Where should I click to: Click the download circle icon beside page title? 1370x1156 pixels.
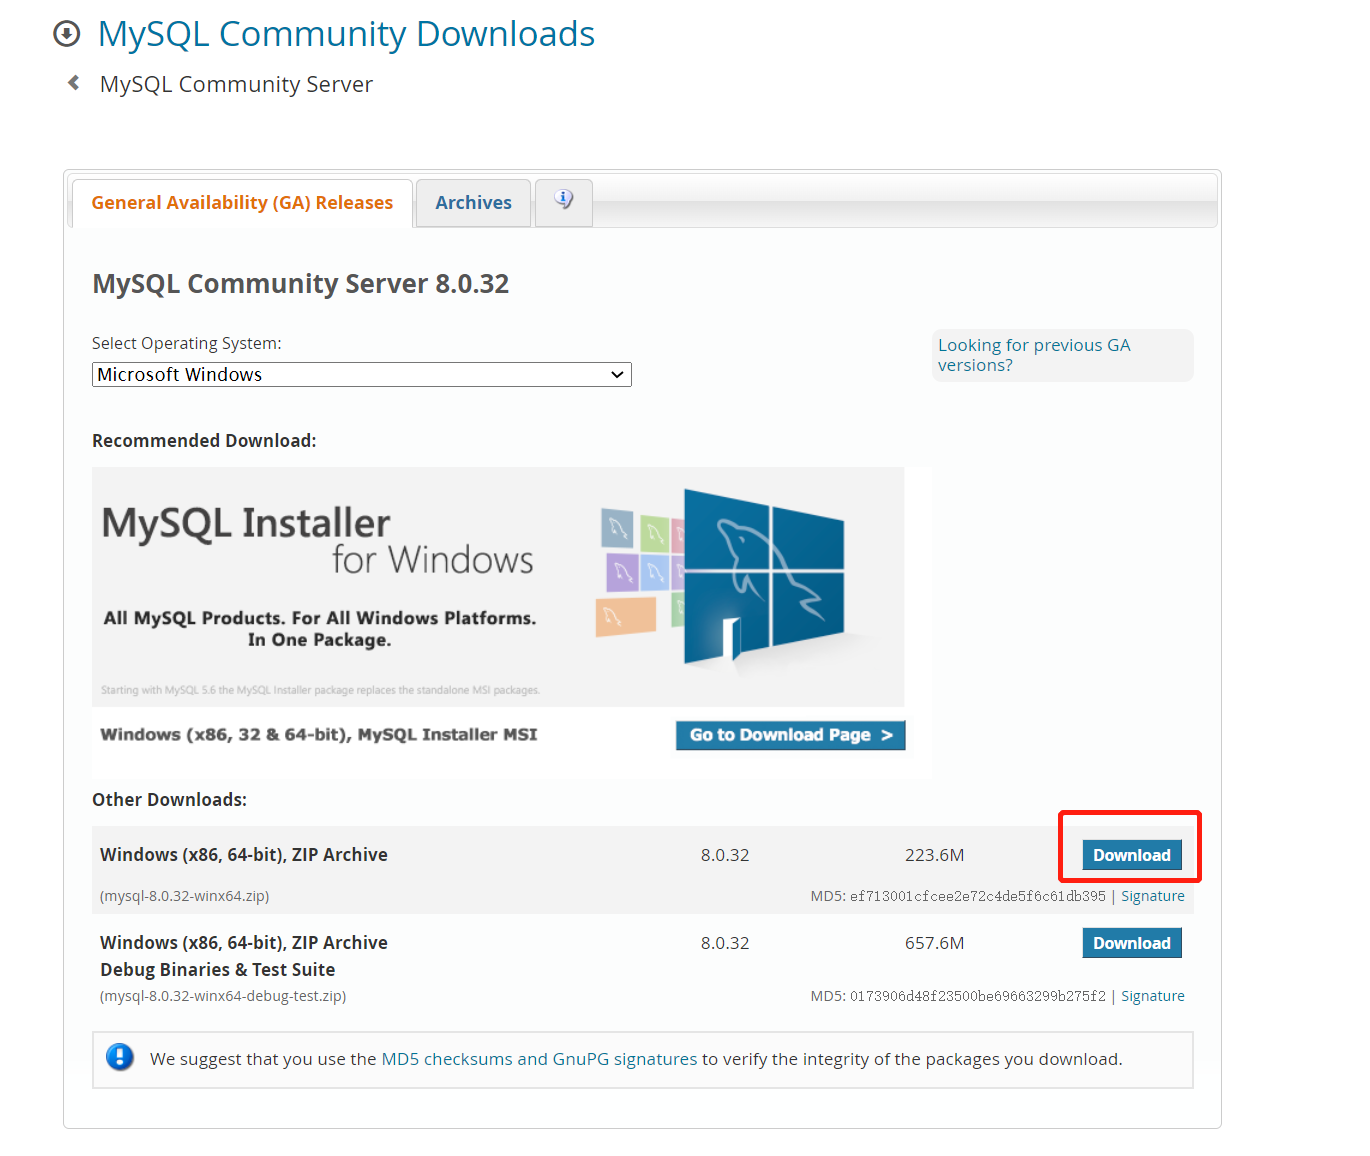tap(66, 34)
